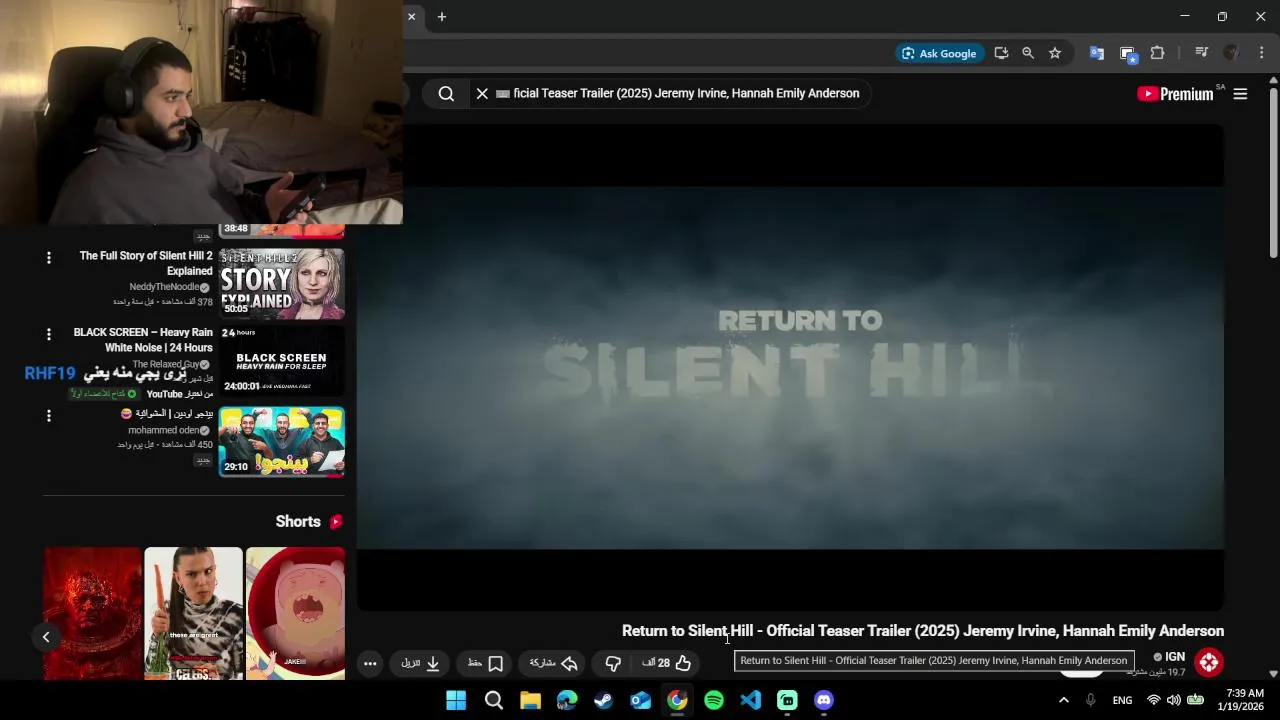Open File Explorer from taskbar
Screen dimensions: 1280x720
(530, 700)
